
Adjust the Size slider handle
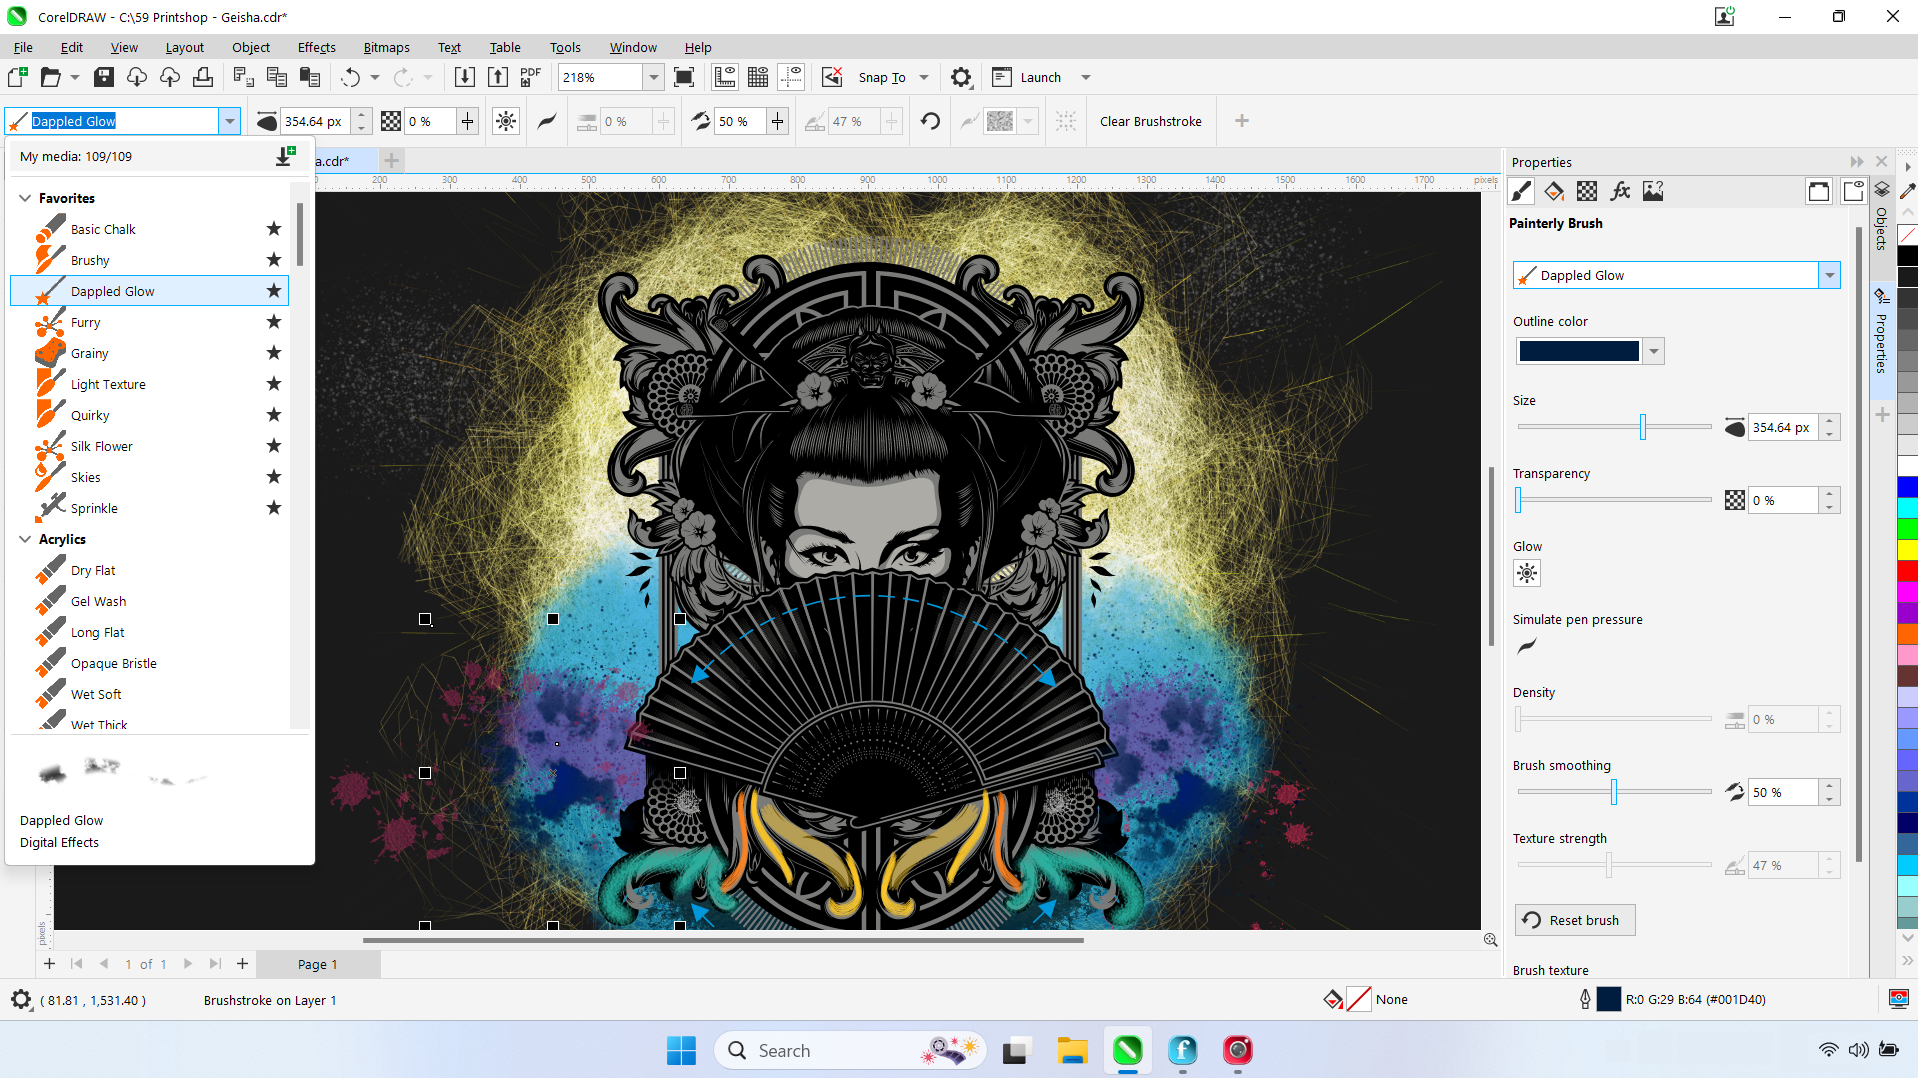click(x=1642, y=427)
